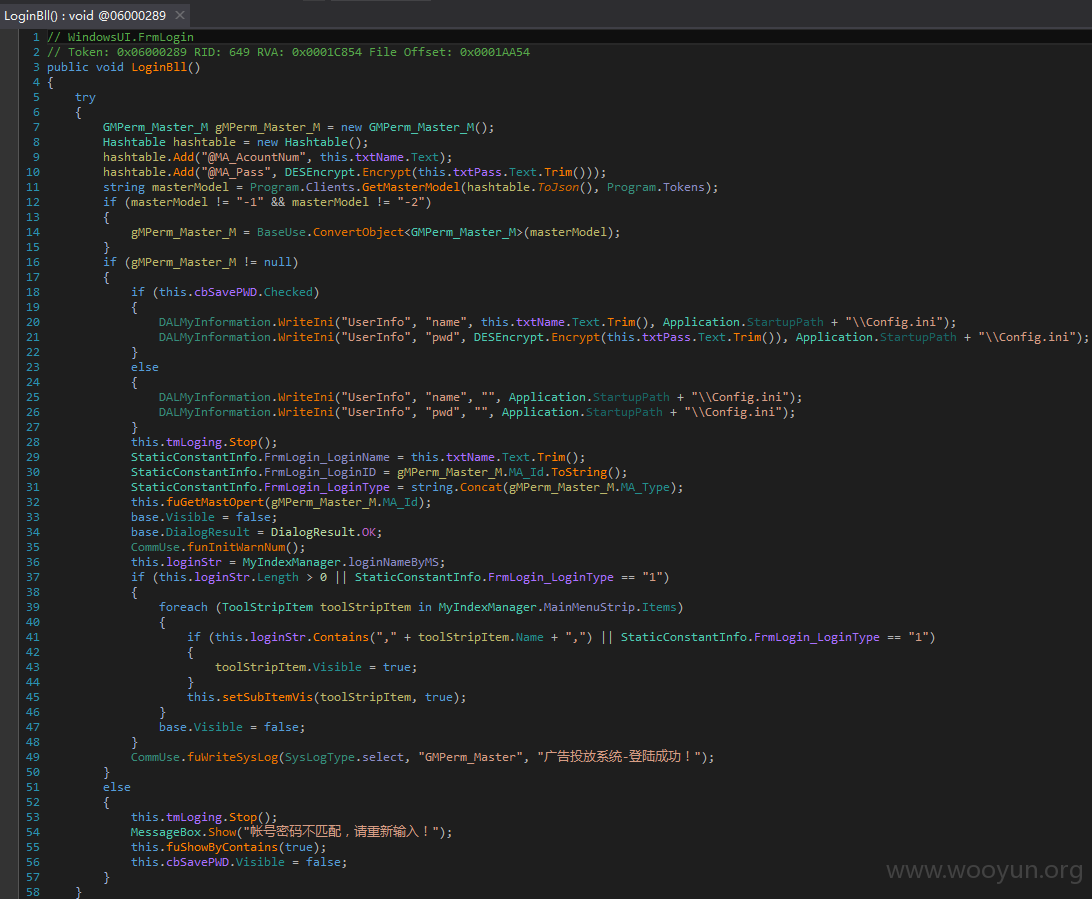Image resolution: width=1092 pixels, height=899 pixels.
Task: Click tmLoging field on line 28
Action: click(194, 442)
